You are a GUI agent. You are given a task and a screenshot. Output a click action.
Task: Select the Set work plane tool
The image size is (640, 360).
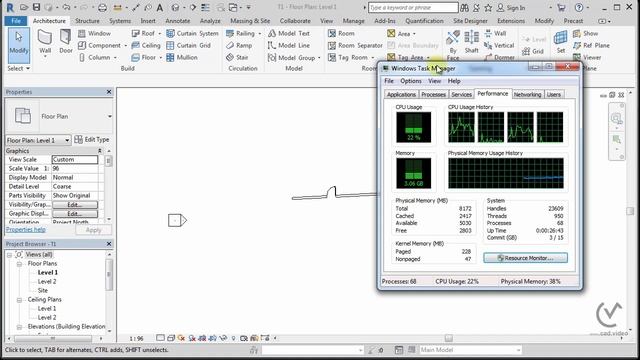point(561,42)
